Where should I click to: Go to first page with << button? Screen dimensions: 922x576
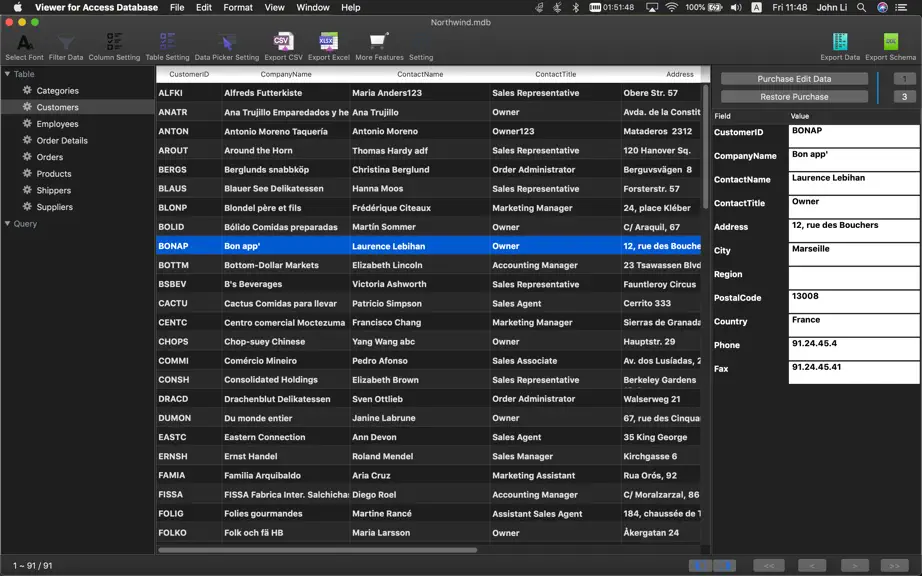(769, 565)
